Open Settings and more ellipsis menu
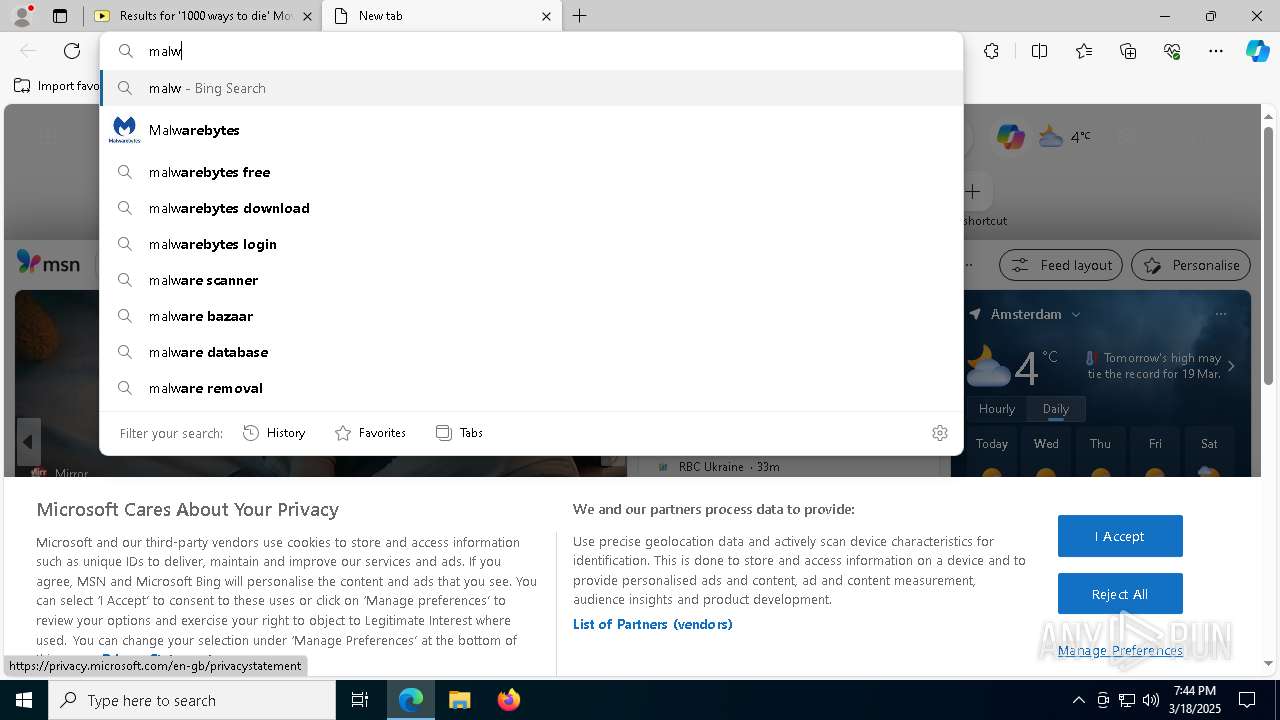Image resolution: width=1280 pixels, height=720 pixels. [x=1216, y=51]
